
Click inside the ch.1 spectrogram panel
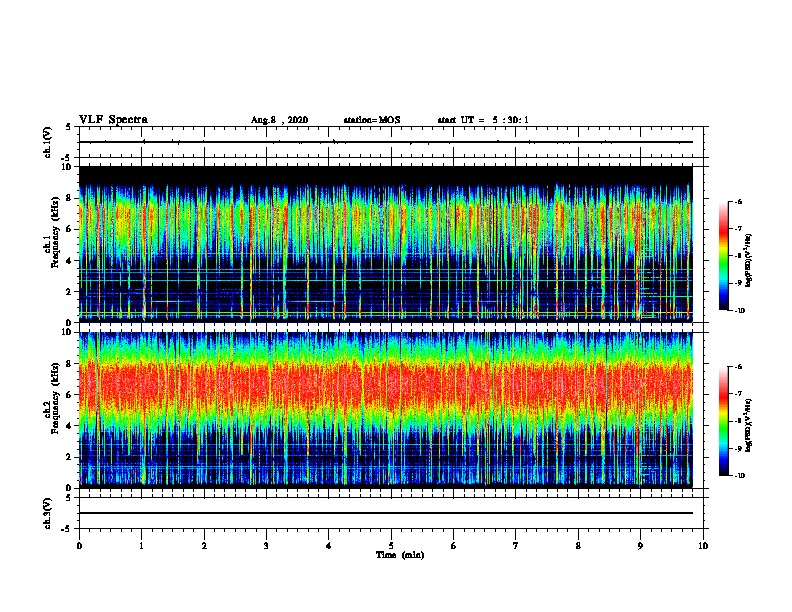coord(386,244)
